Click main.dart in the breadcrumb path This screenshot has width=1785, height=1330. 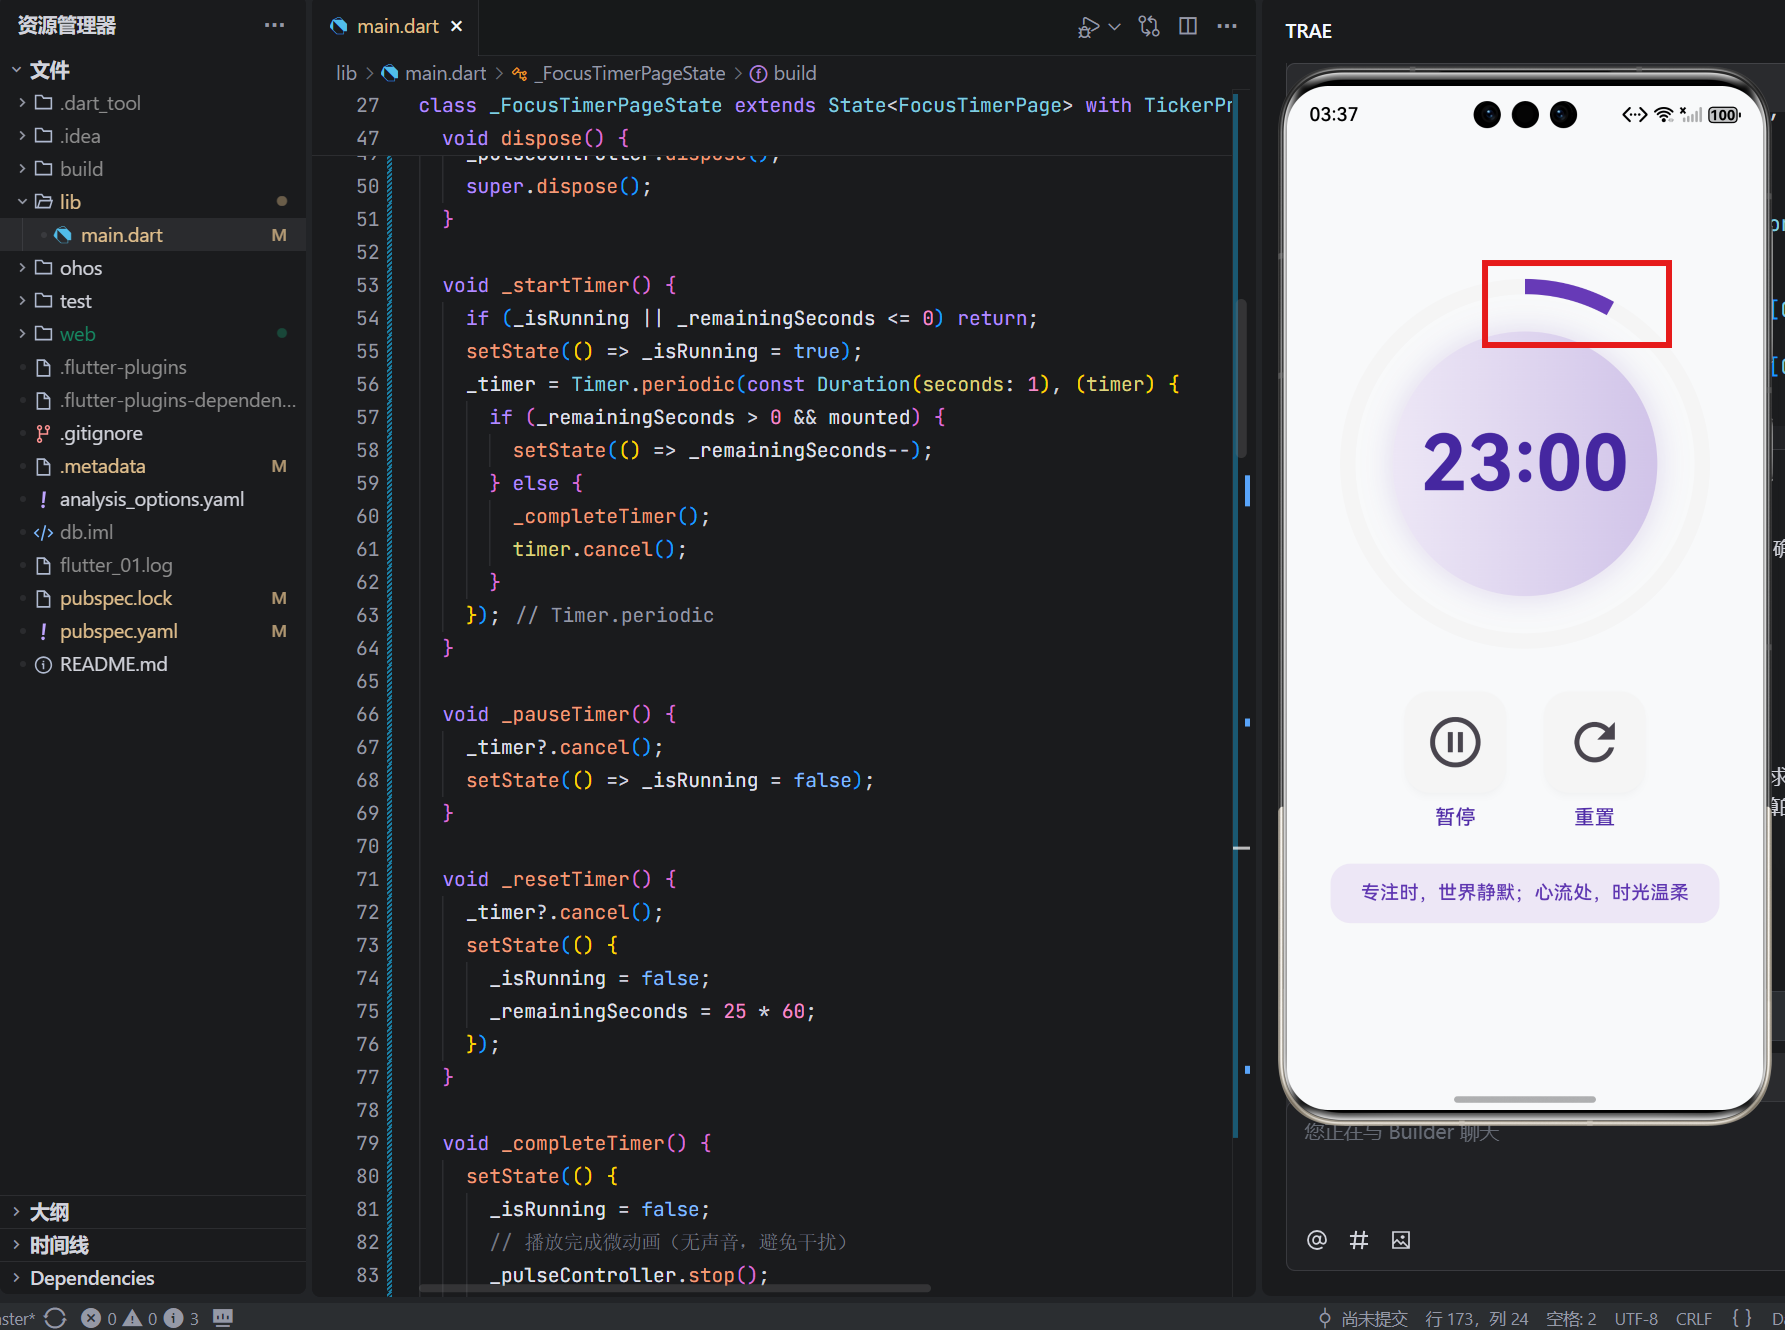click(445, 73)
